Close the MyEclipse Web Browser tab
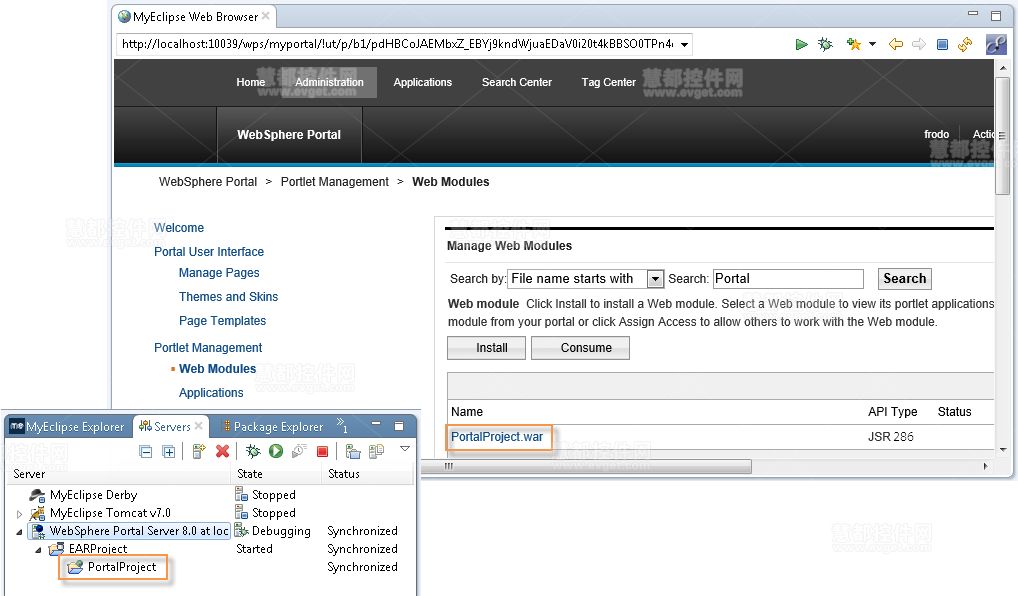The width and height of the screenshot is (1018, 596). pyautogui.click(x=266, y=16)
